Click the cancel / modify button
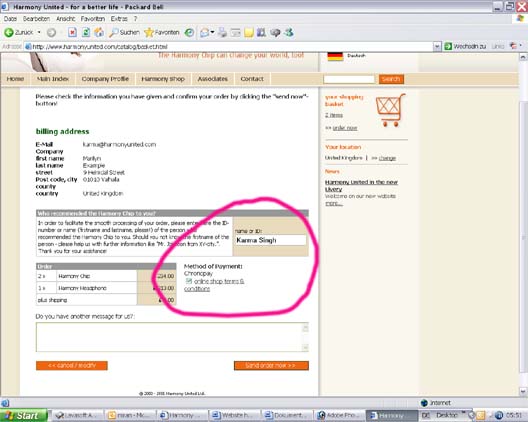Viewport: 528px width, 422px height. click(72, 365)
